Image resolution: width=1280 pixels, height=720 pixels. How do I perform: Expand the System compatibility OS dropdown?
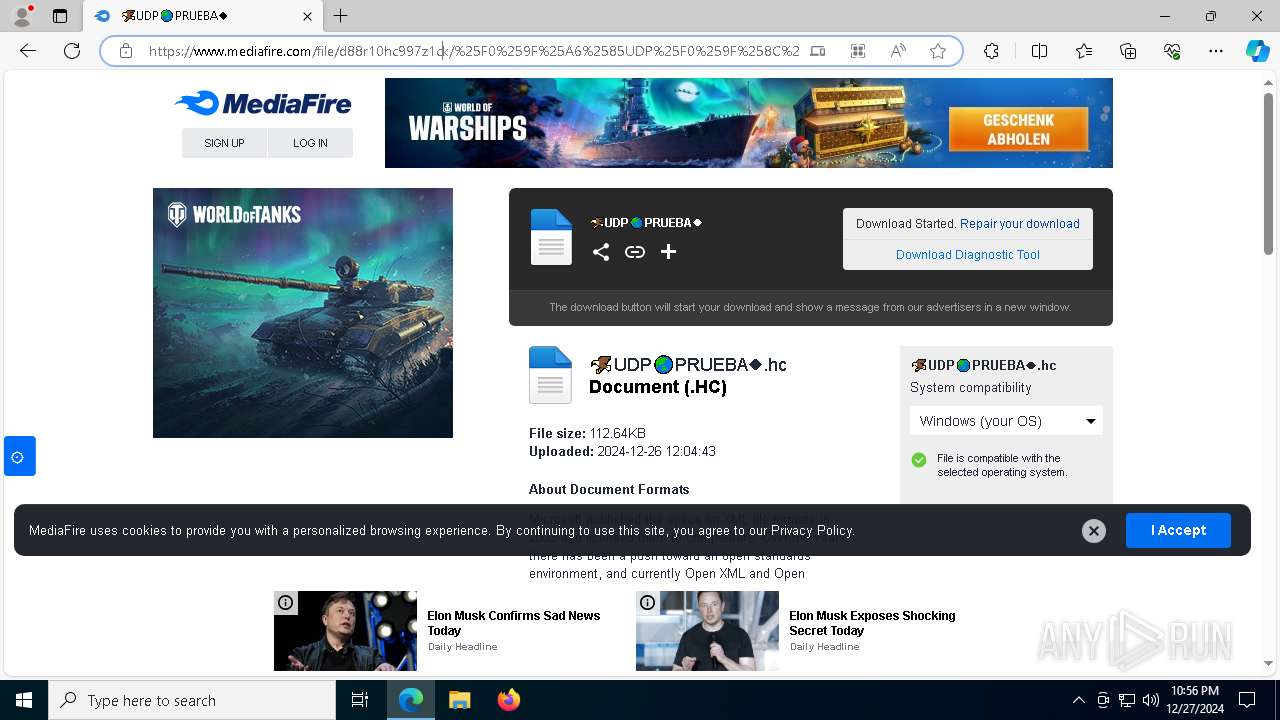point(1006,421)
